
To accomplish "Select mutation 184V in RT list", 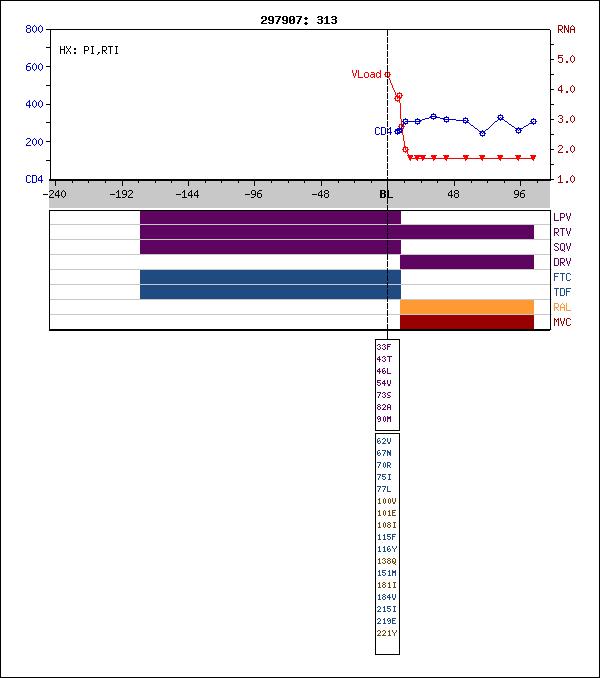I will pos(386,597).
